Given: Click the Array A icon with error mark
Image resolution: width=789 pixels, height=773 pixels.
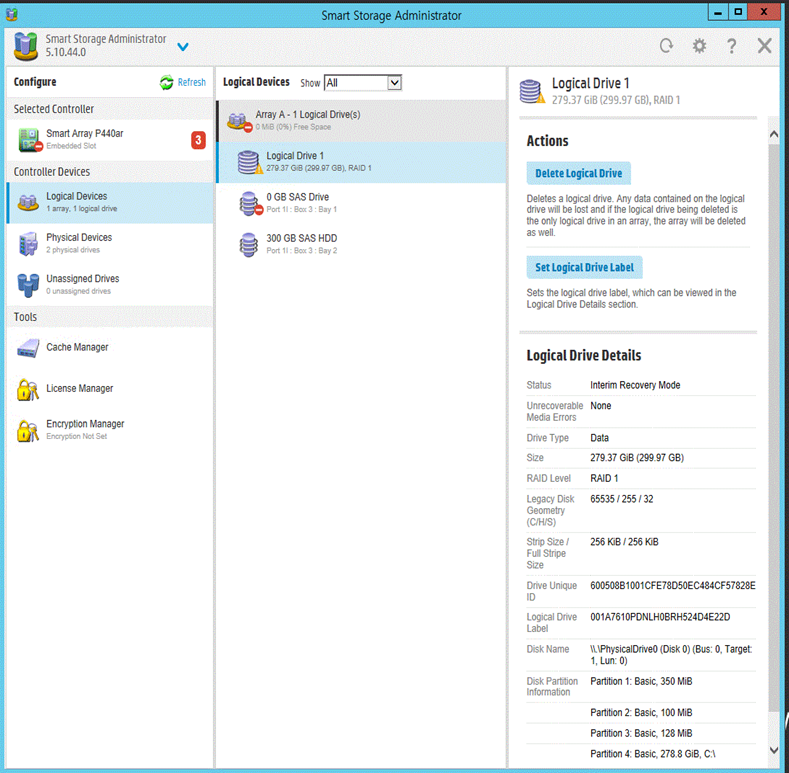Looking at the screenshot, I should tap(239, 121).
